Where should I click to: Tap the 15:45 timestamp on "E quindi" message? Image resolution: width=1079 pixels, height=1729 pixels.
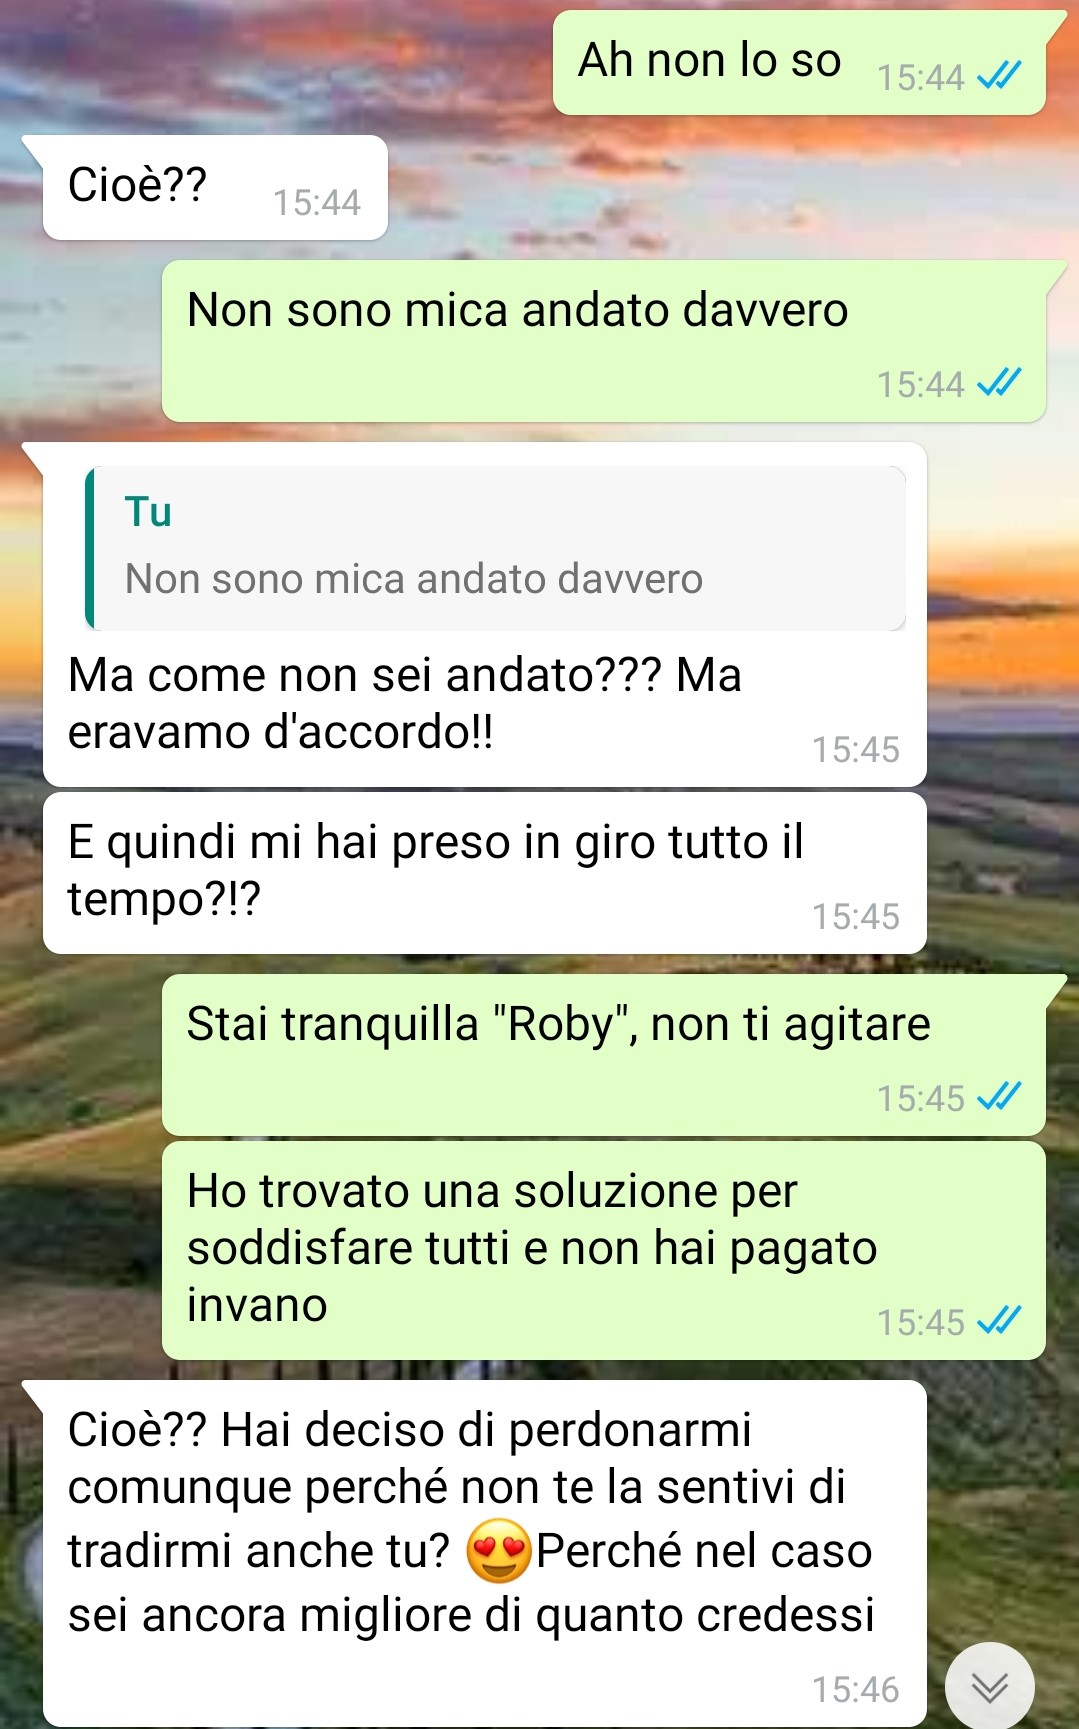tap(855, 916)
